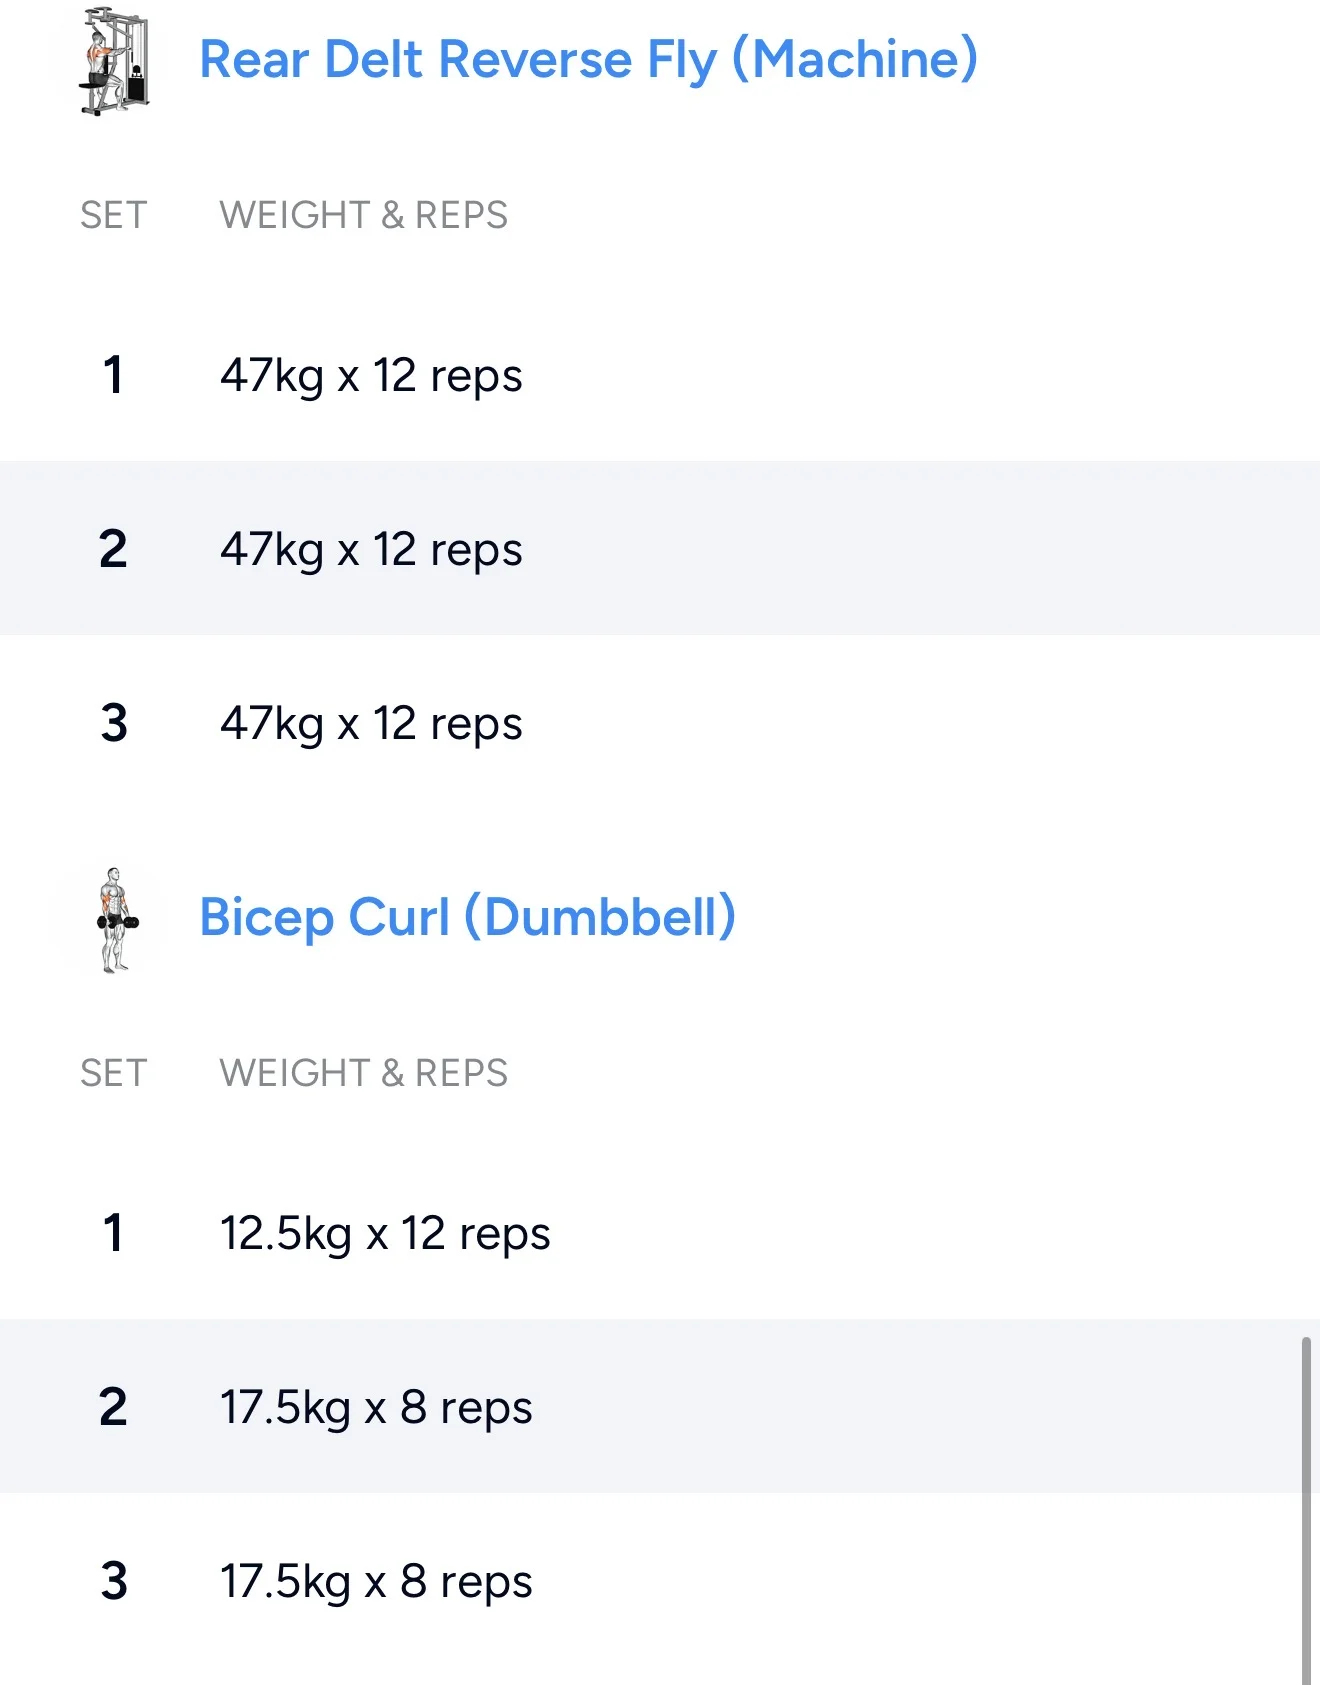This screenshot has width=1320, height=1685.
Task: Tap the Bicep Curl dumbbell exercise thumbnail
Action: tap(116, 919)
